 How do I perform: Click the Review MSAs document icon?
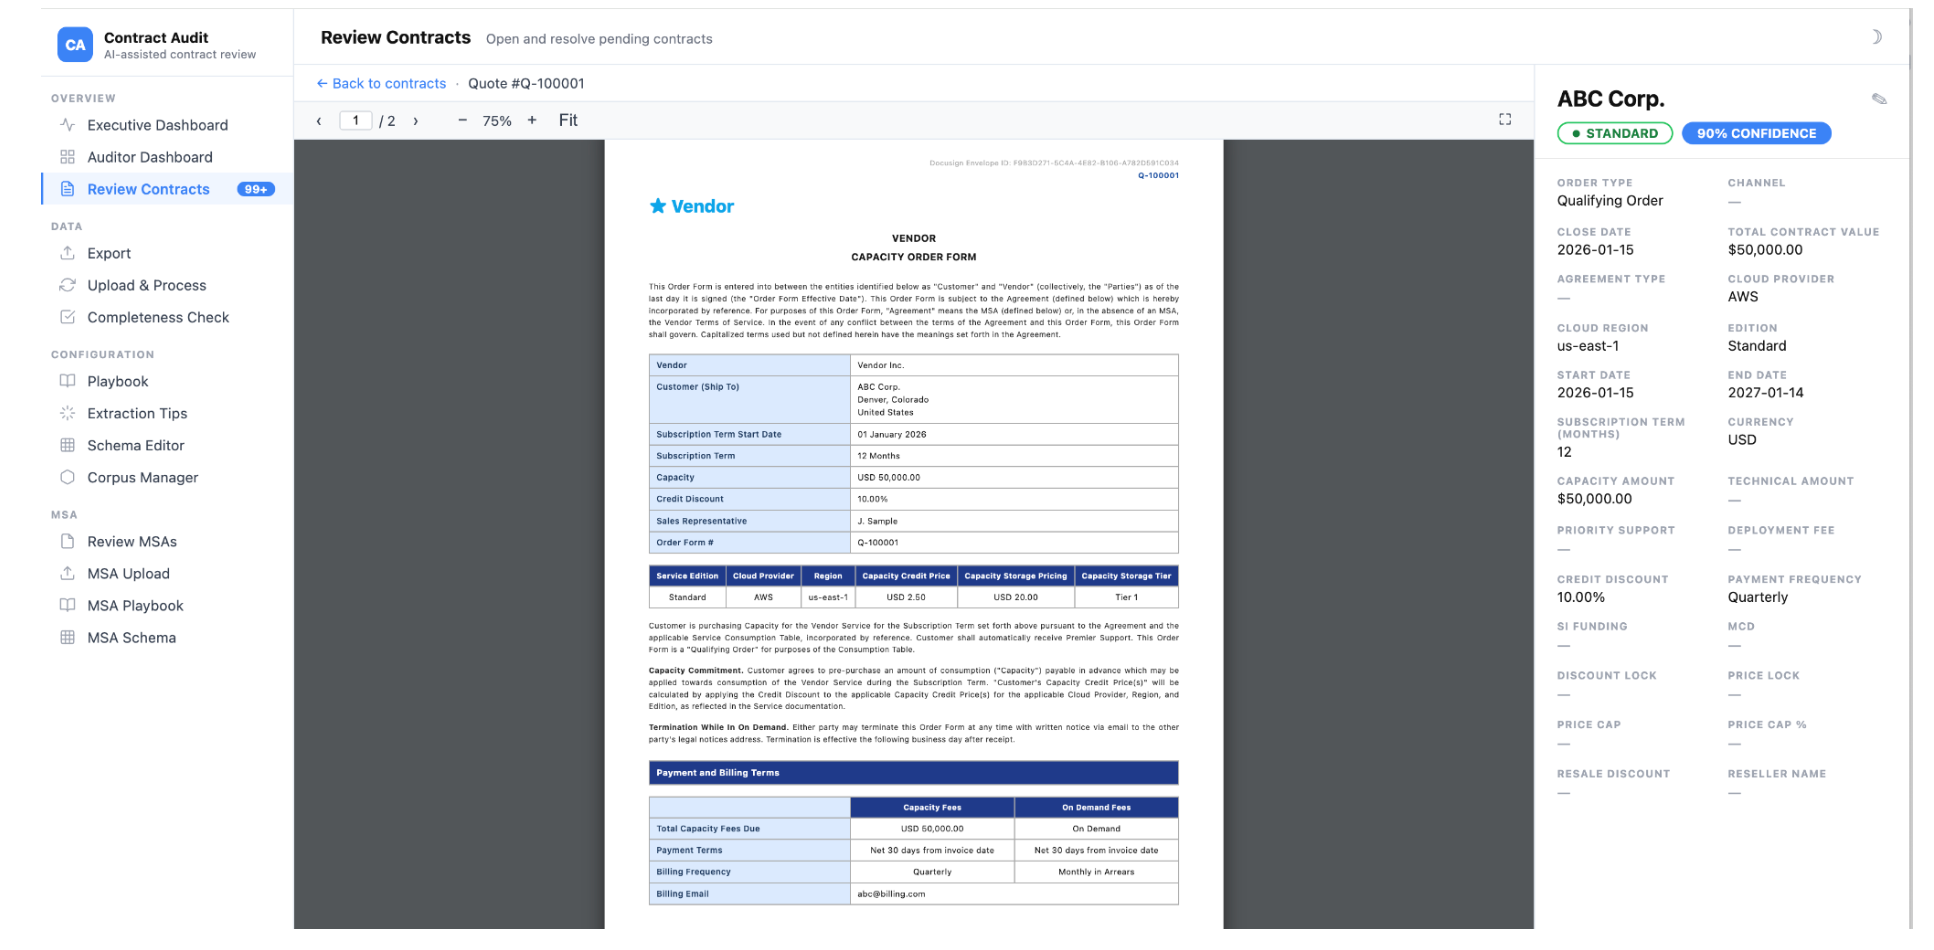(x=67, y=541)
